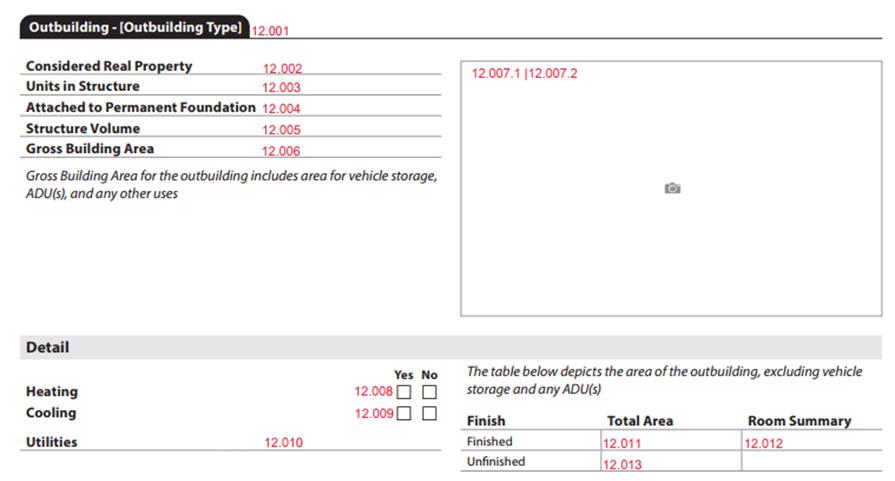
Task: Click the Finished row label
Action: pyautogui.click(x=489, y=441)
